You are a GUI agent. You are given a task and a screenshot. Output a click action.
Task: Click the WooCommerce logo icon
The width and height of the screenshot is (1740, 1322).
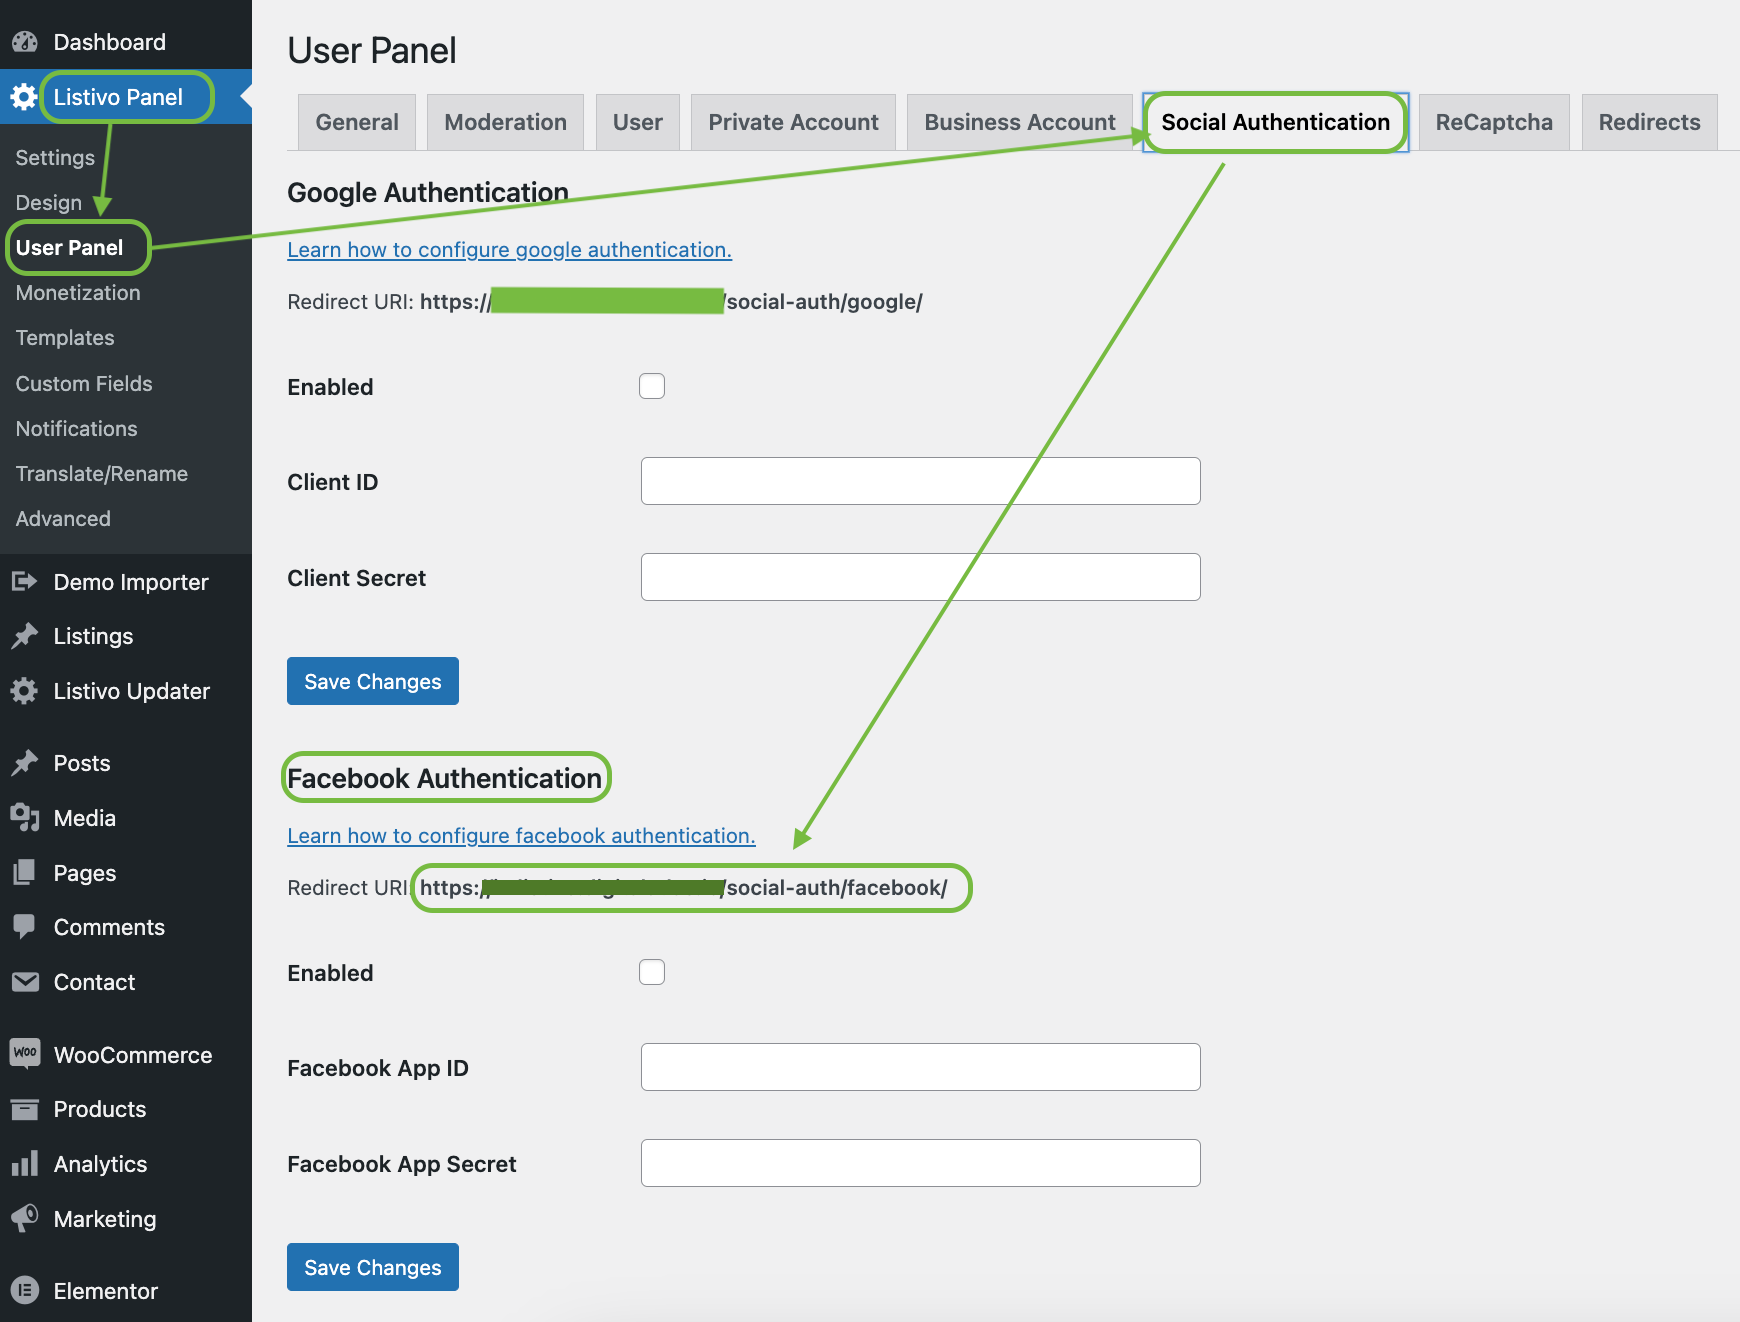pos(25,1053)
